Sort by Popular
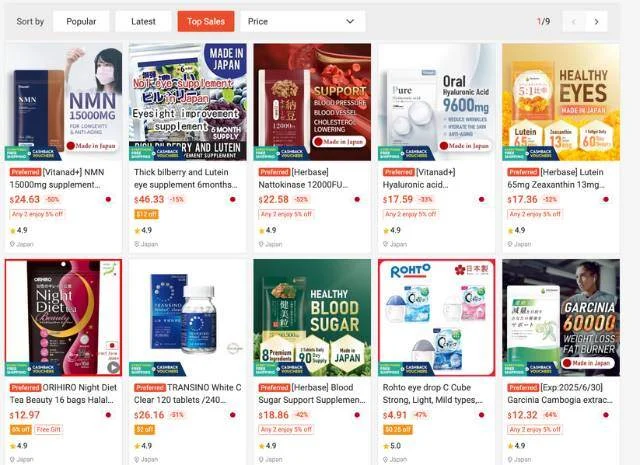The width and height of the screenshot is (640, 465). tap(81, 22)
